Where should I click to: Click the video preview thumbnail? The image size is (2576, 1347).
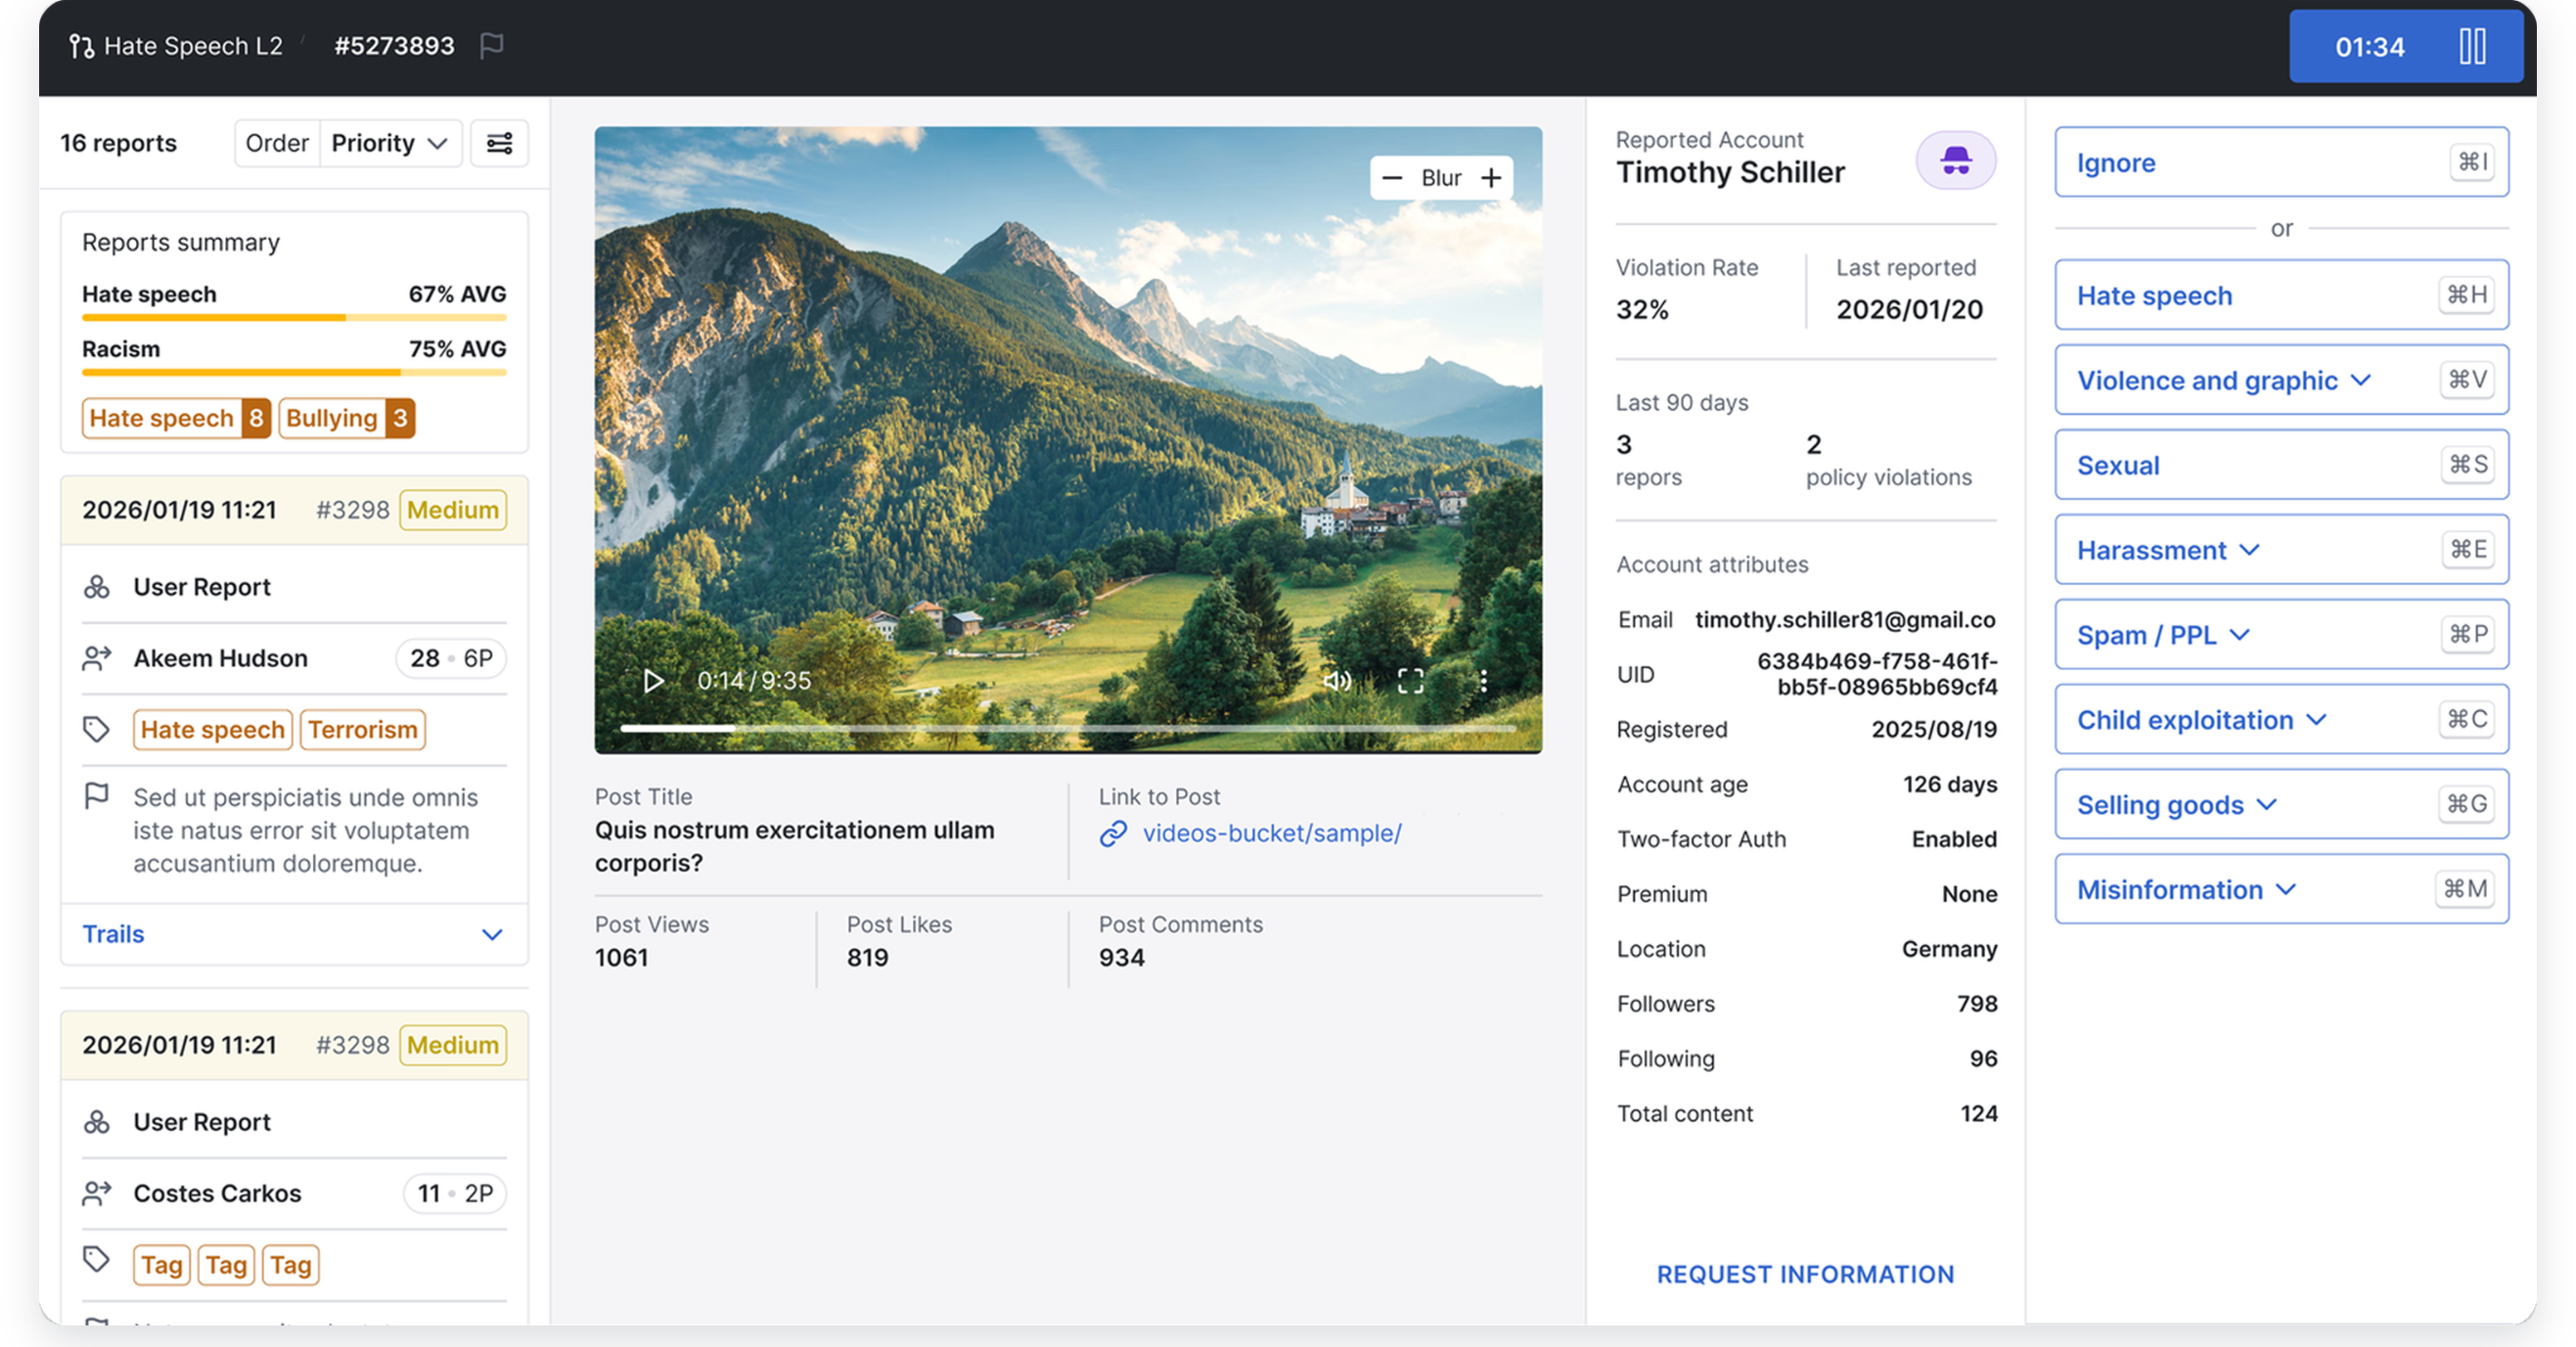1068,440
